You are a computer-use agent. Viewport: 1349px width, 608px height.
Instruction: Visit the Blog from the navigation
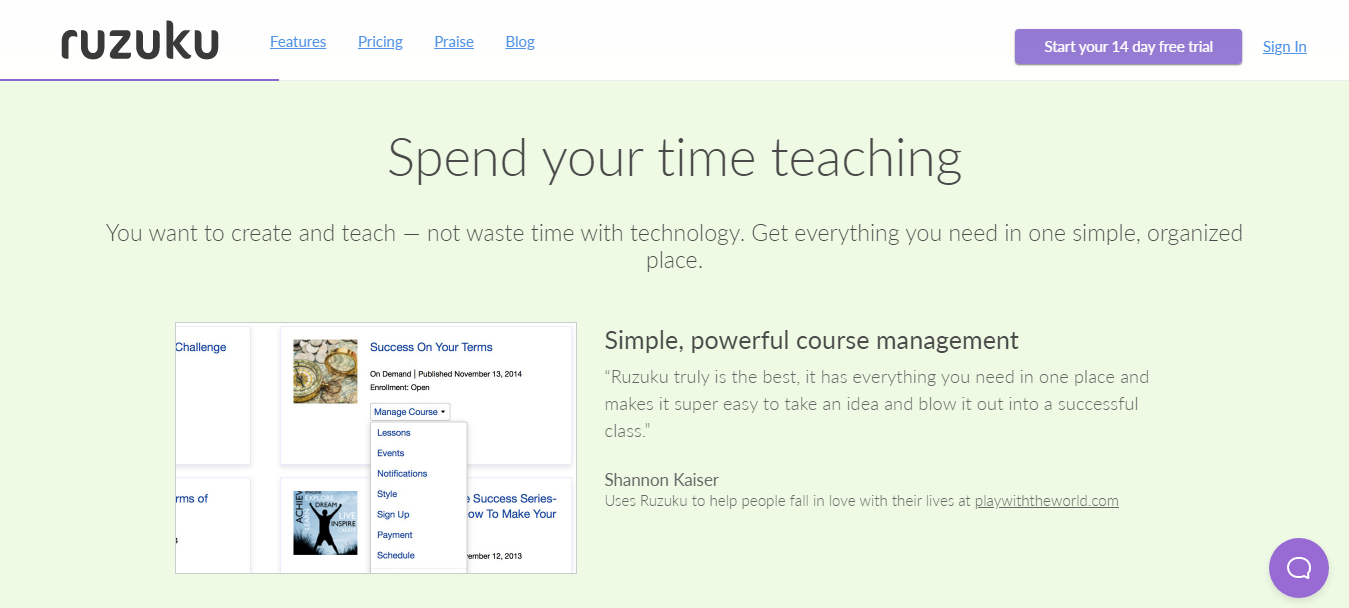coord(520,42)
